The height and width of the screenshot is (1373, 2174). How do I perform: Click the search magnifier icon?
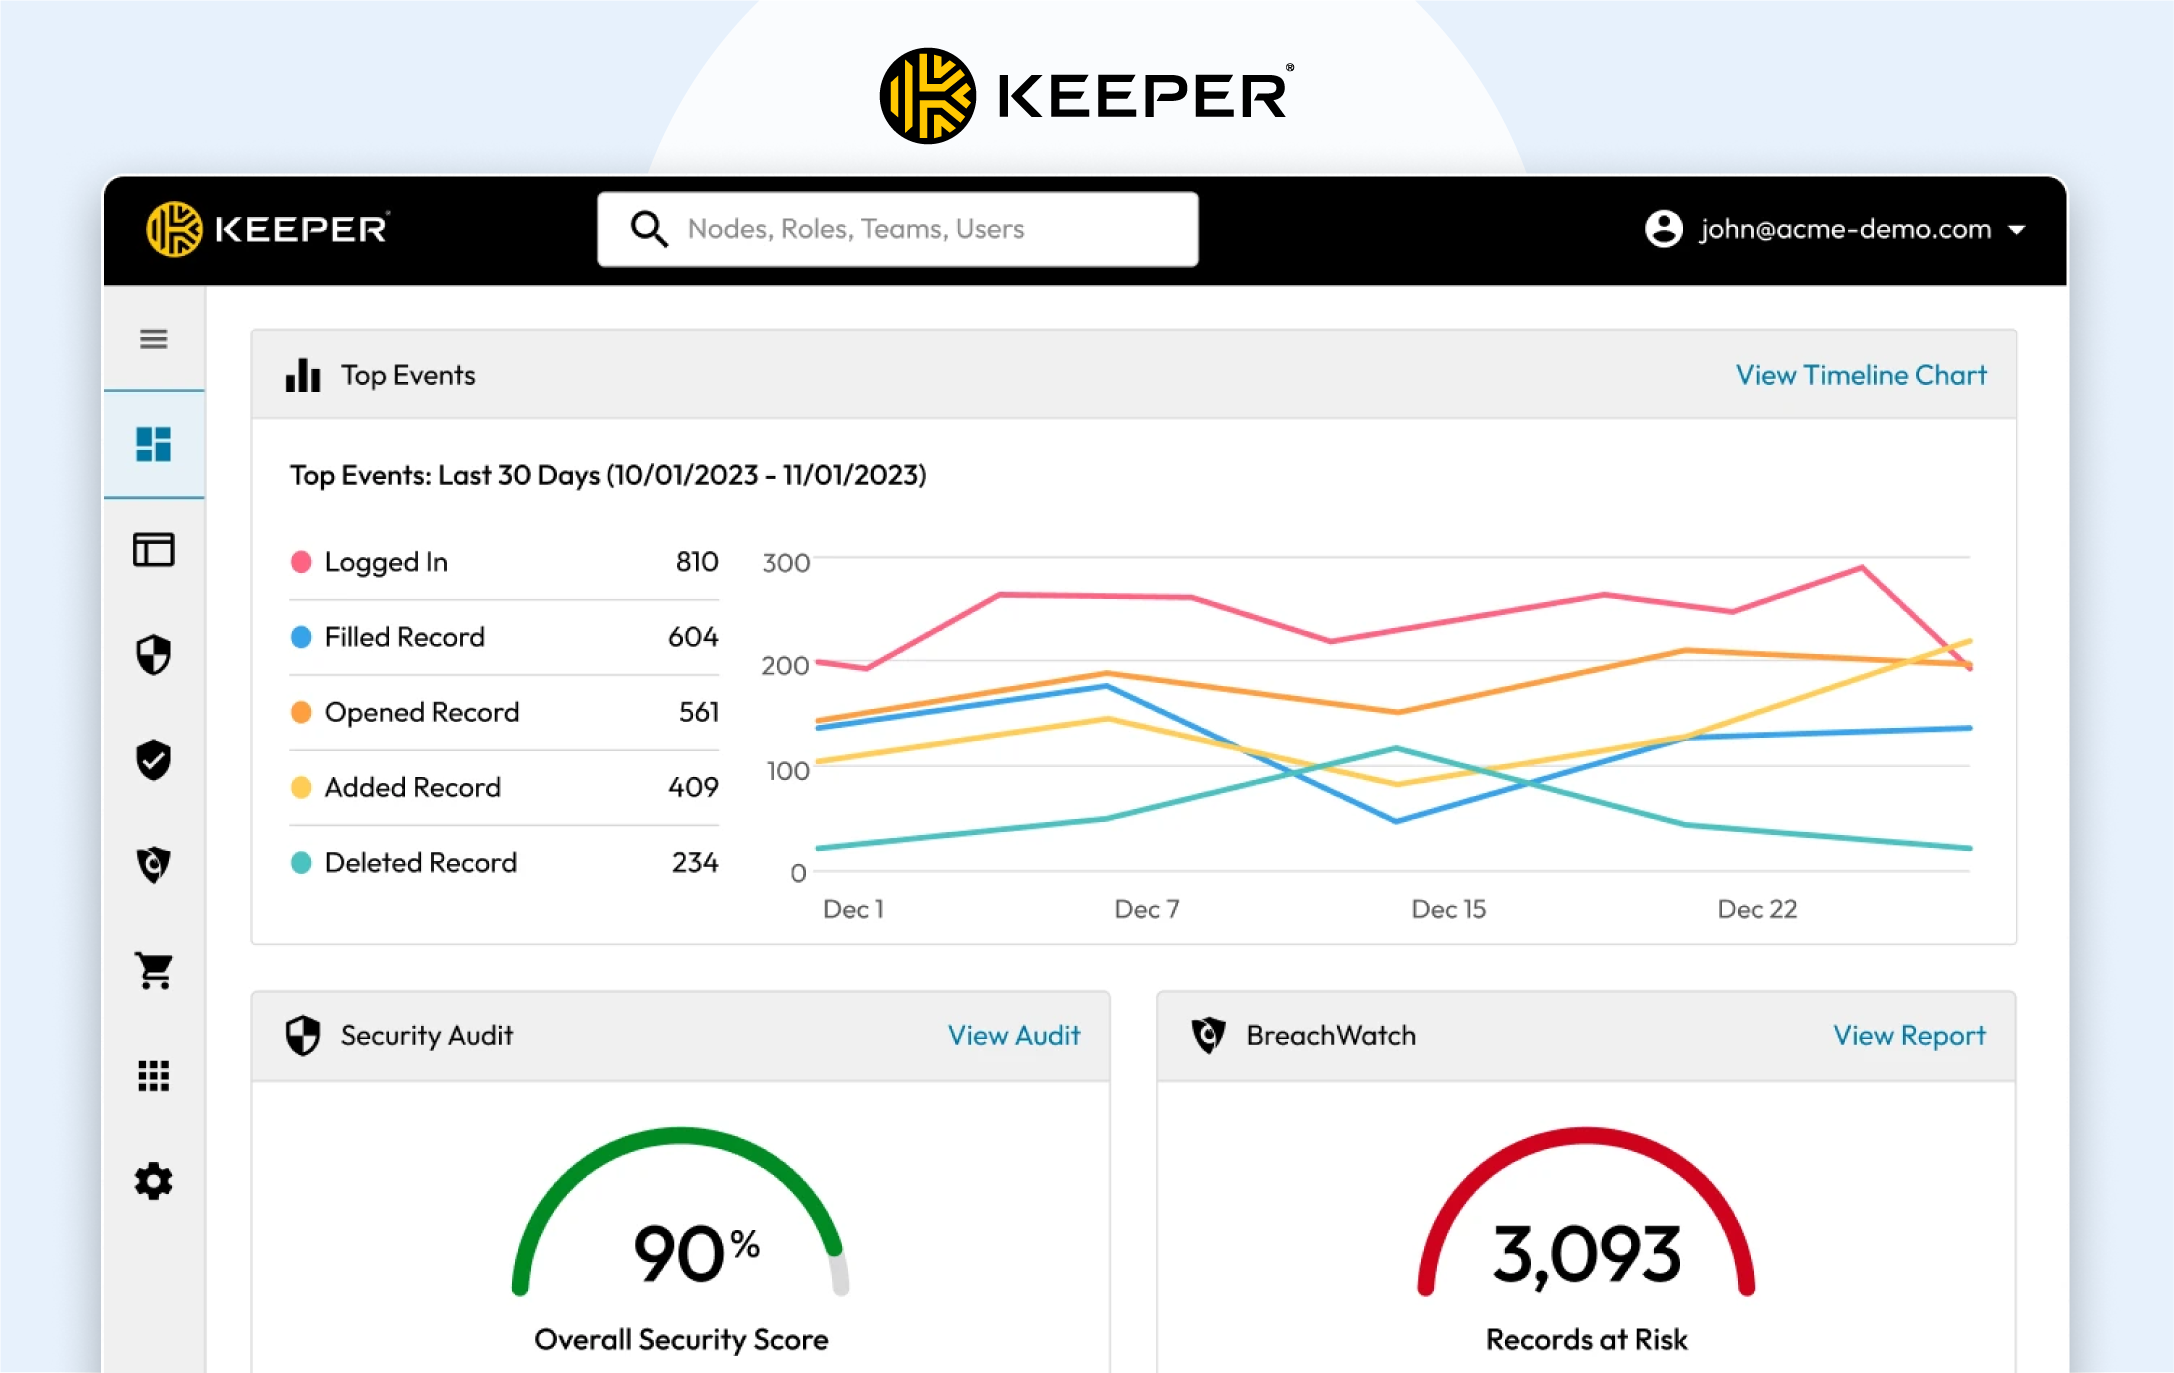pos(649,229)
